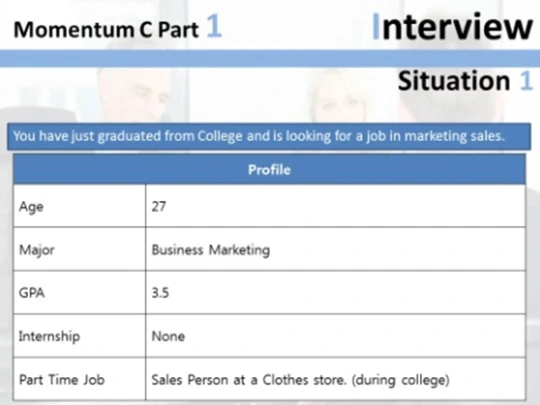
Task: Click the Internship value None
Action: [168, 336]
